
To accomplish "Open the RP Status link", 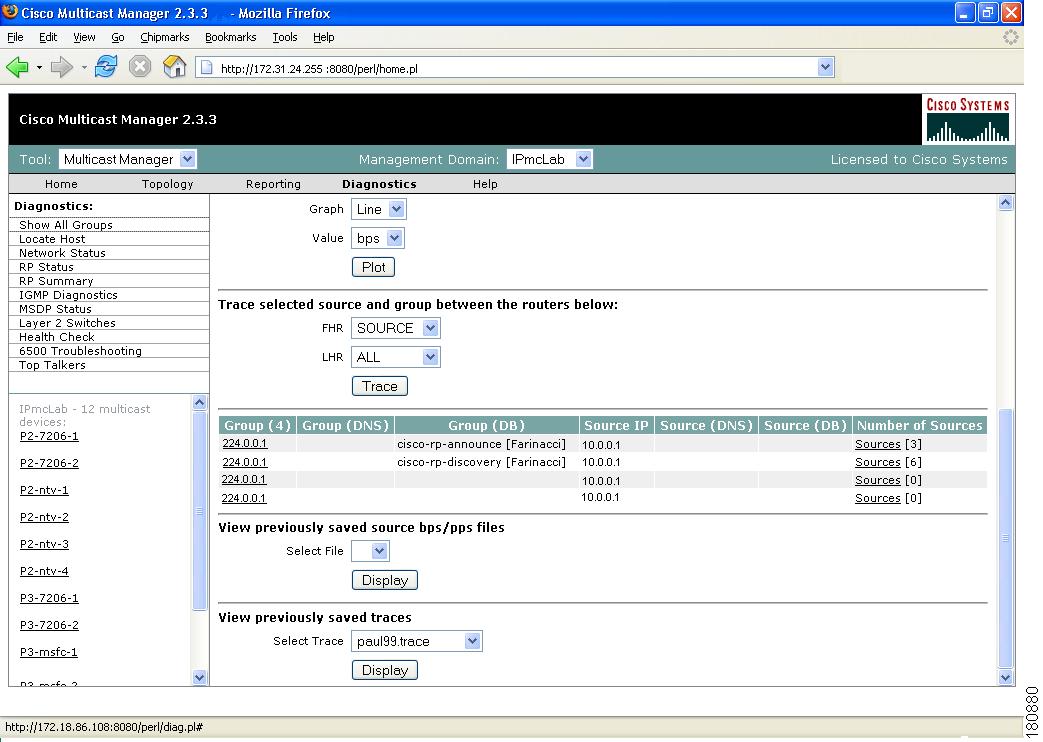I will click(x=46, y=267).
